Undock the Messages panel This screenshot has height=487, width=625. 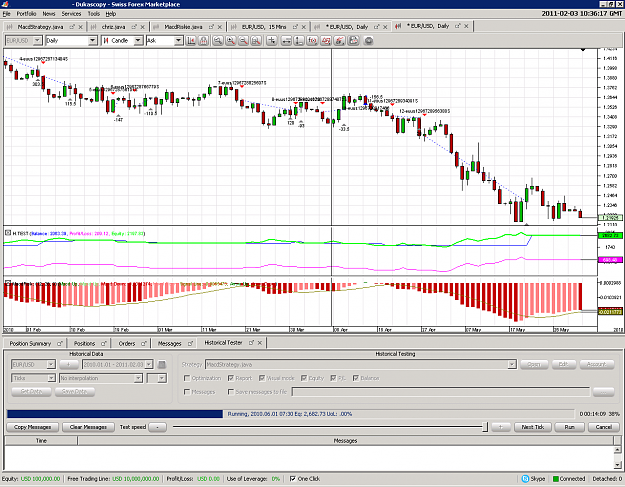[191, 344]
